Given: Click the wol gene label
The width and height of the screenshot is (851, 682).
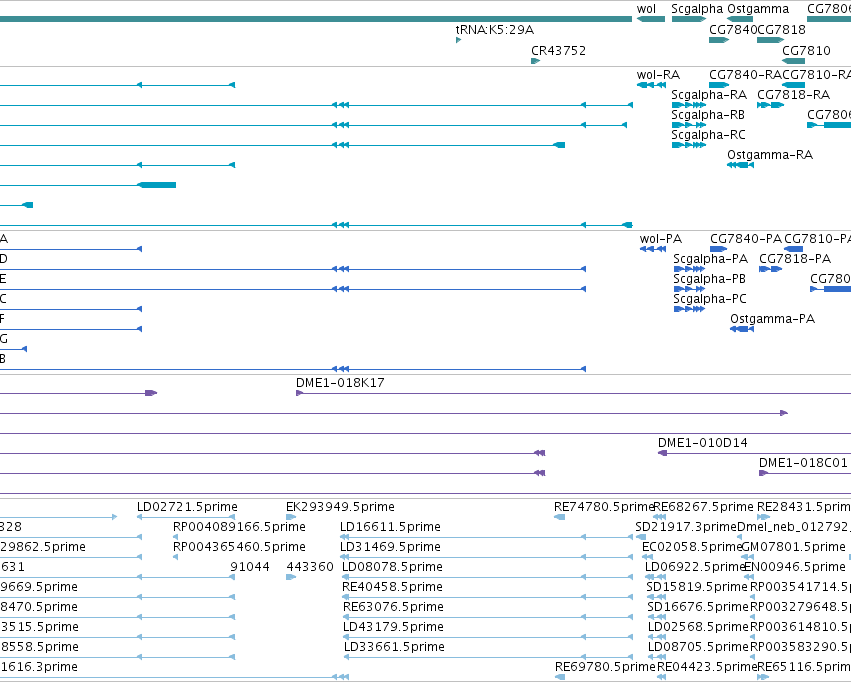Looking at the screenshot, I should [x=646, y=9].
